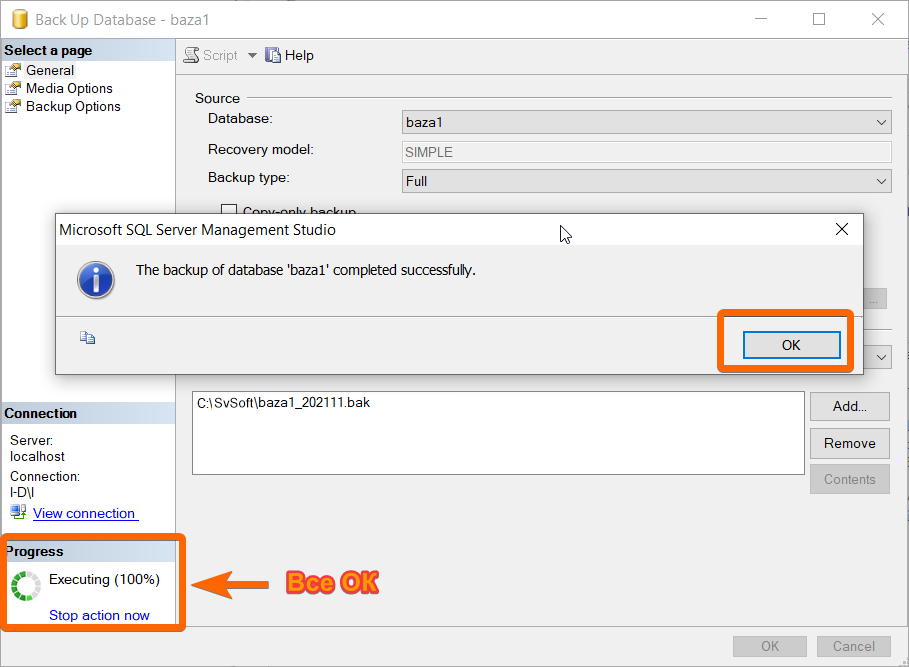Click the Script toolbar button
The width and height of the screenshot is (909, 667).
[211, 55]
